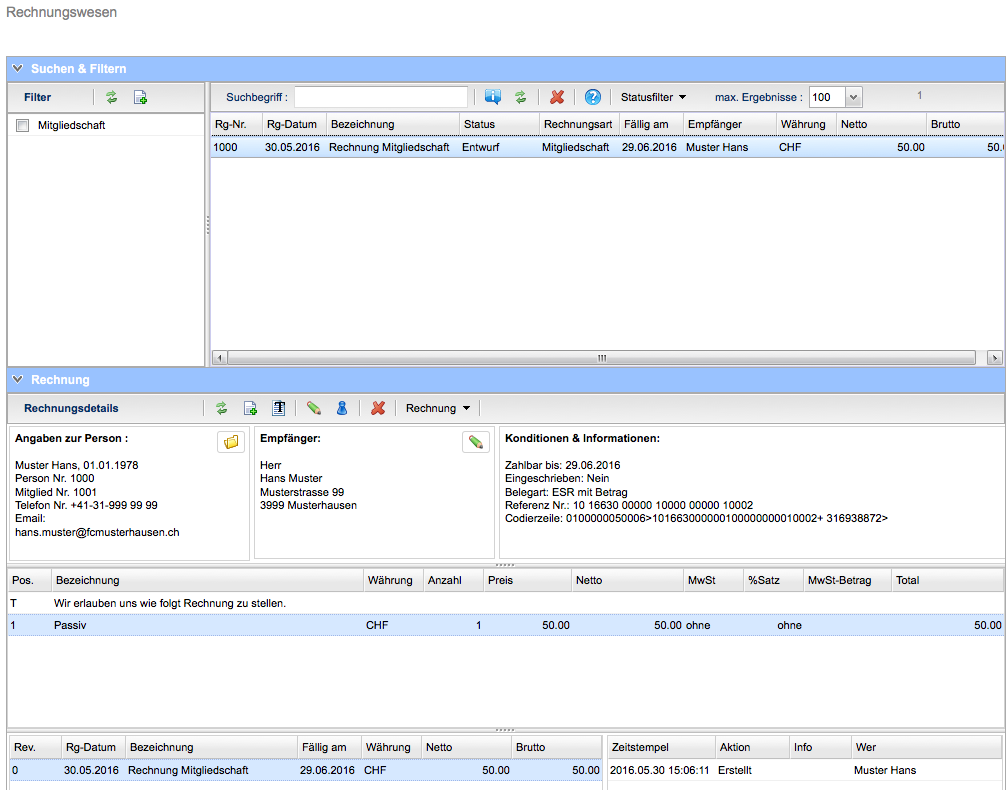Edit the invoice using the pencil icon in the Rechnungsdetails toolbar
The image size is (1008, 790).
click(314, 408)
